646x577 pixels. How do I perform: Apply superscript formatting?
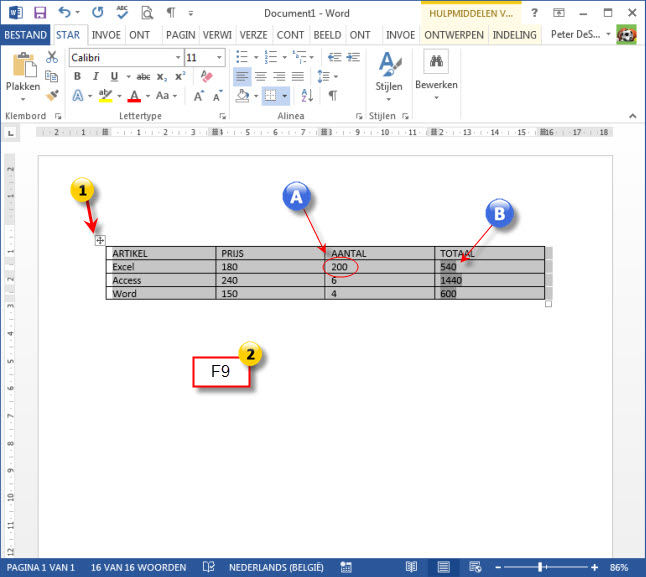tap(180, 76)
